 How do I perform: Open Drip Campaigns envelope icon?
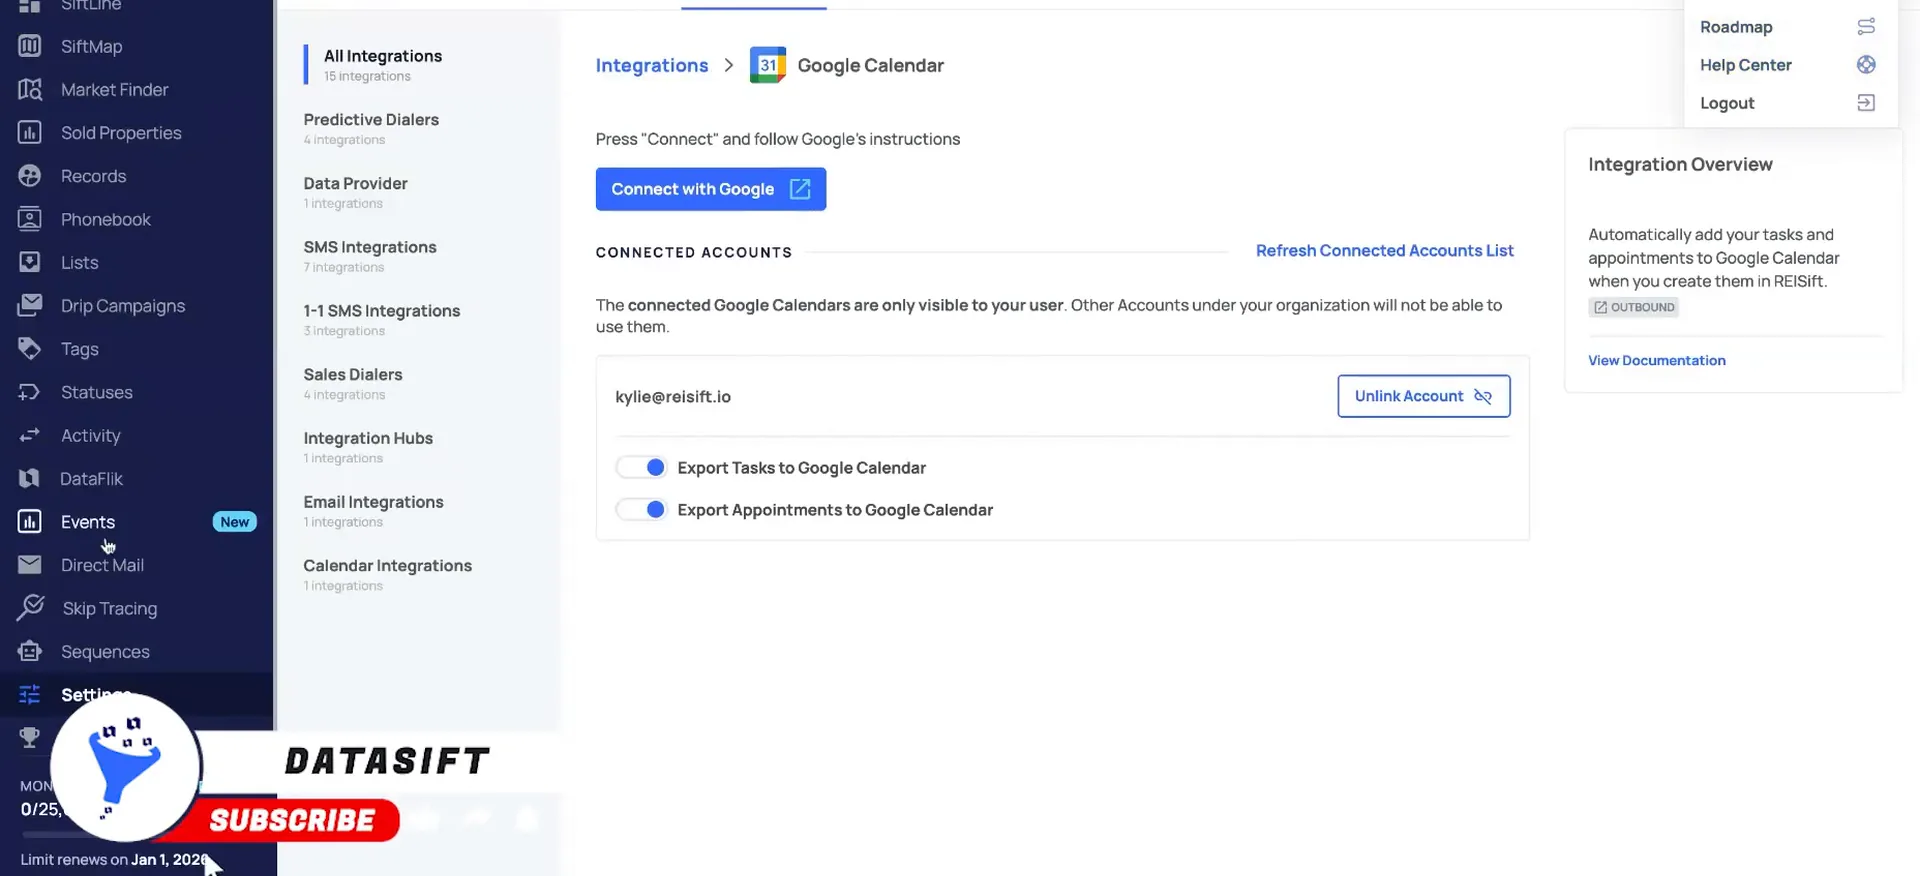tap(30, 305)
